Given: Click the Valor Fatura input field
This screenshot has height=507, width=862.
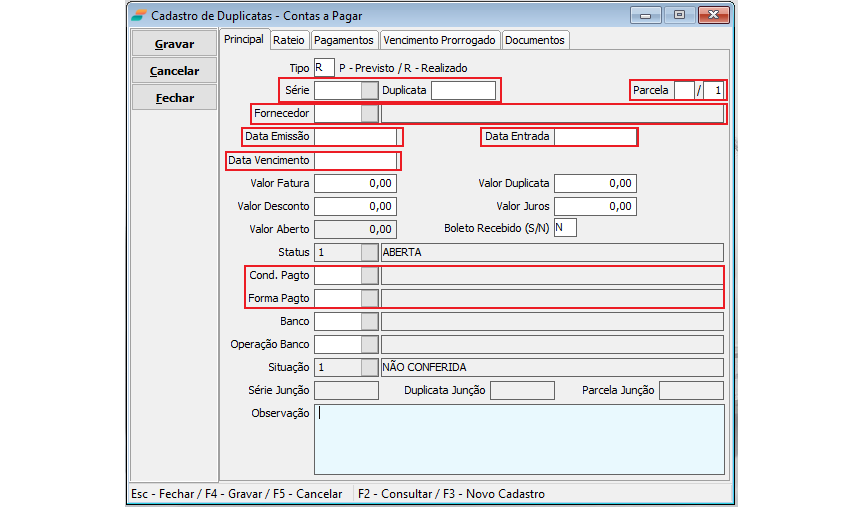Looking at the screenshot, I should coord(355,183).
